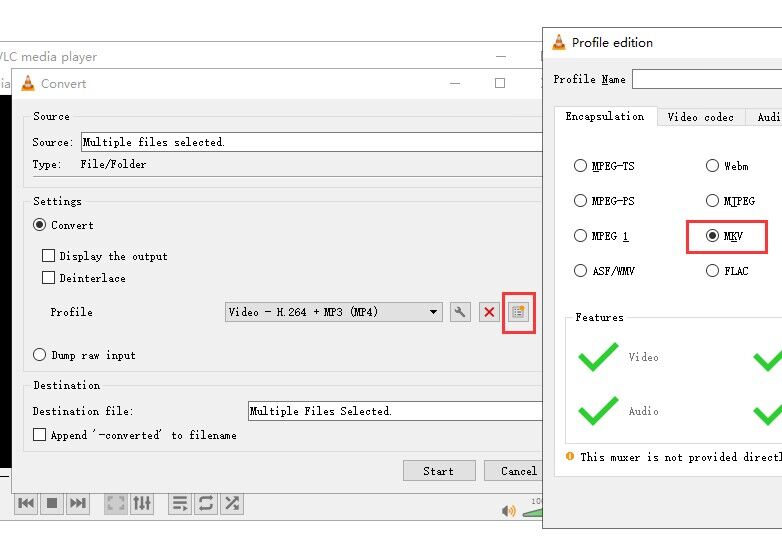The image size is (782, 543).
Task: Switch to Encapsulation tab
Action: [x=605, y=117]
